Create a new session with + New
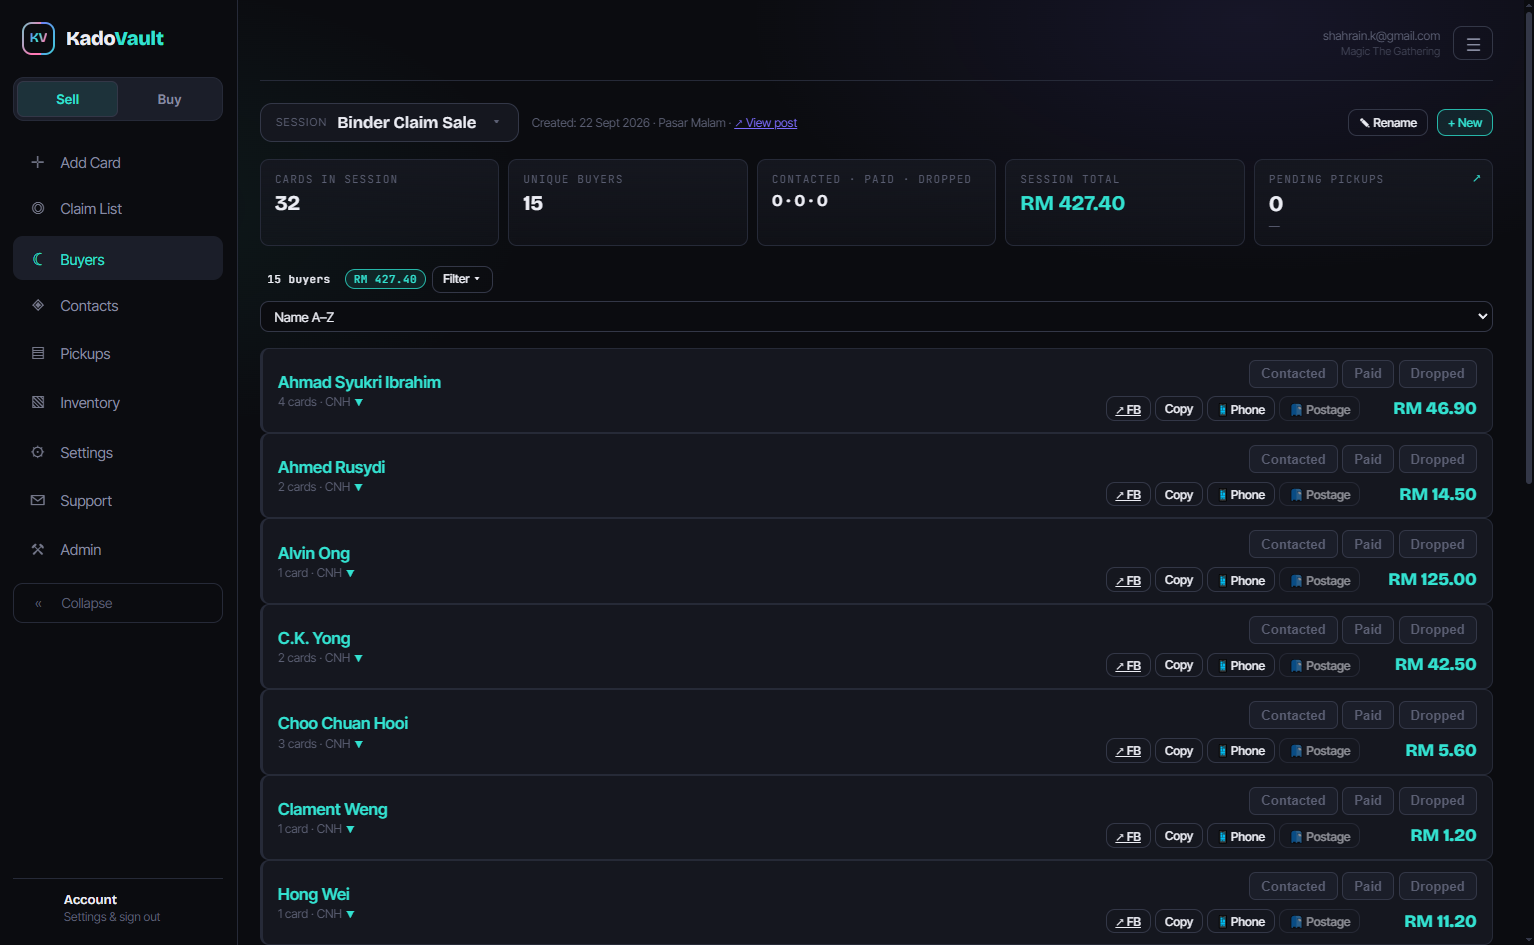Image resolution: width=1534 pixels, height=945 pixels. point(1465,122)
